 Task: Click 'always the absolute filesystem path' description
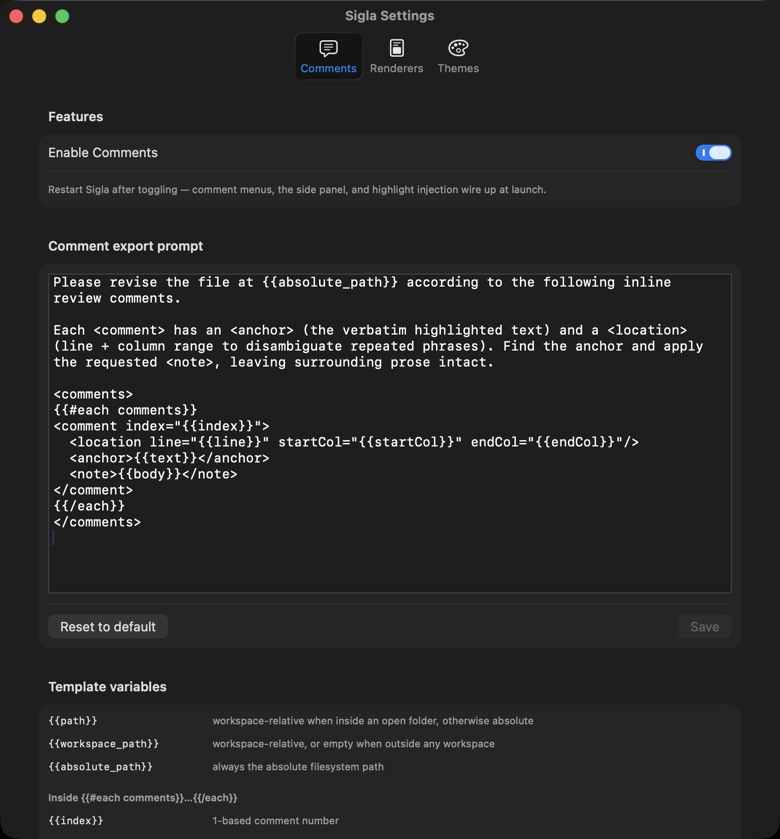click(x=298, y=767)
